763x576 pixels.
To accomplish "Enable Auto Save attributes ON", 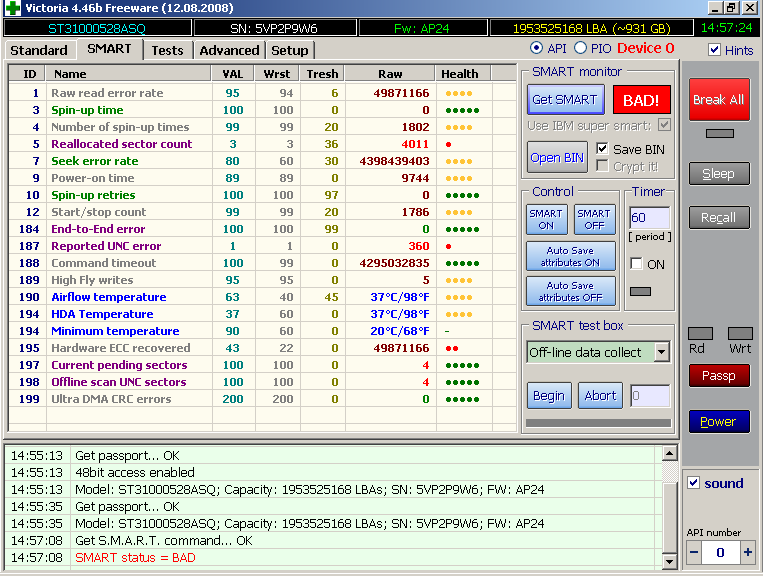I will 571,256.
